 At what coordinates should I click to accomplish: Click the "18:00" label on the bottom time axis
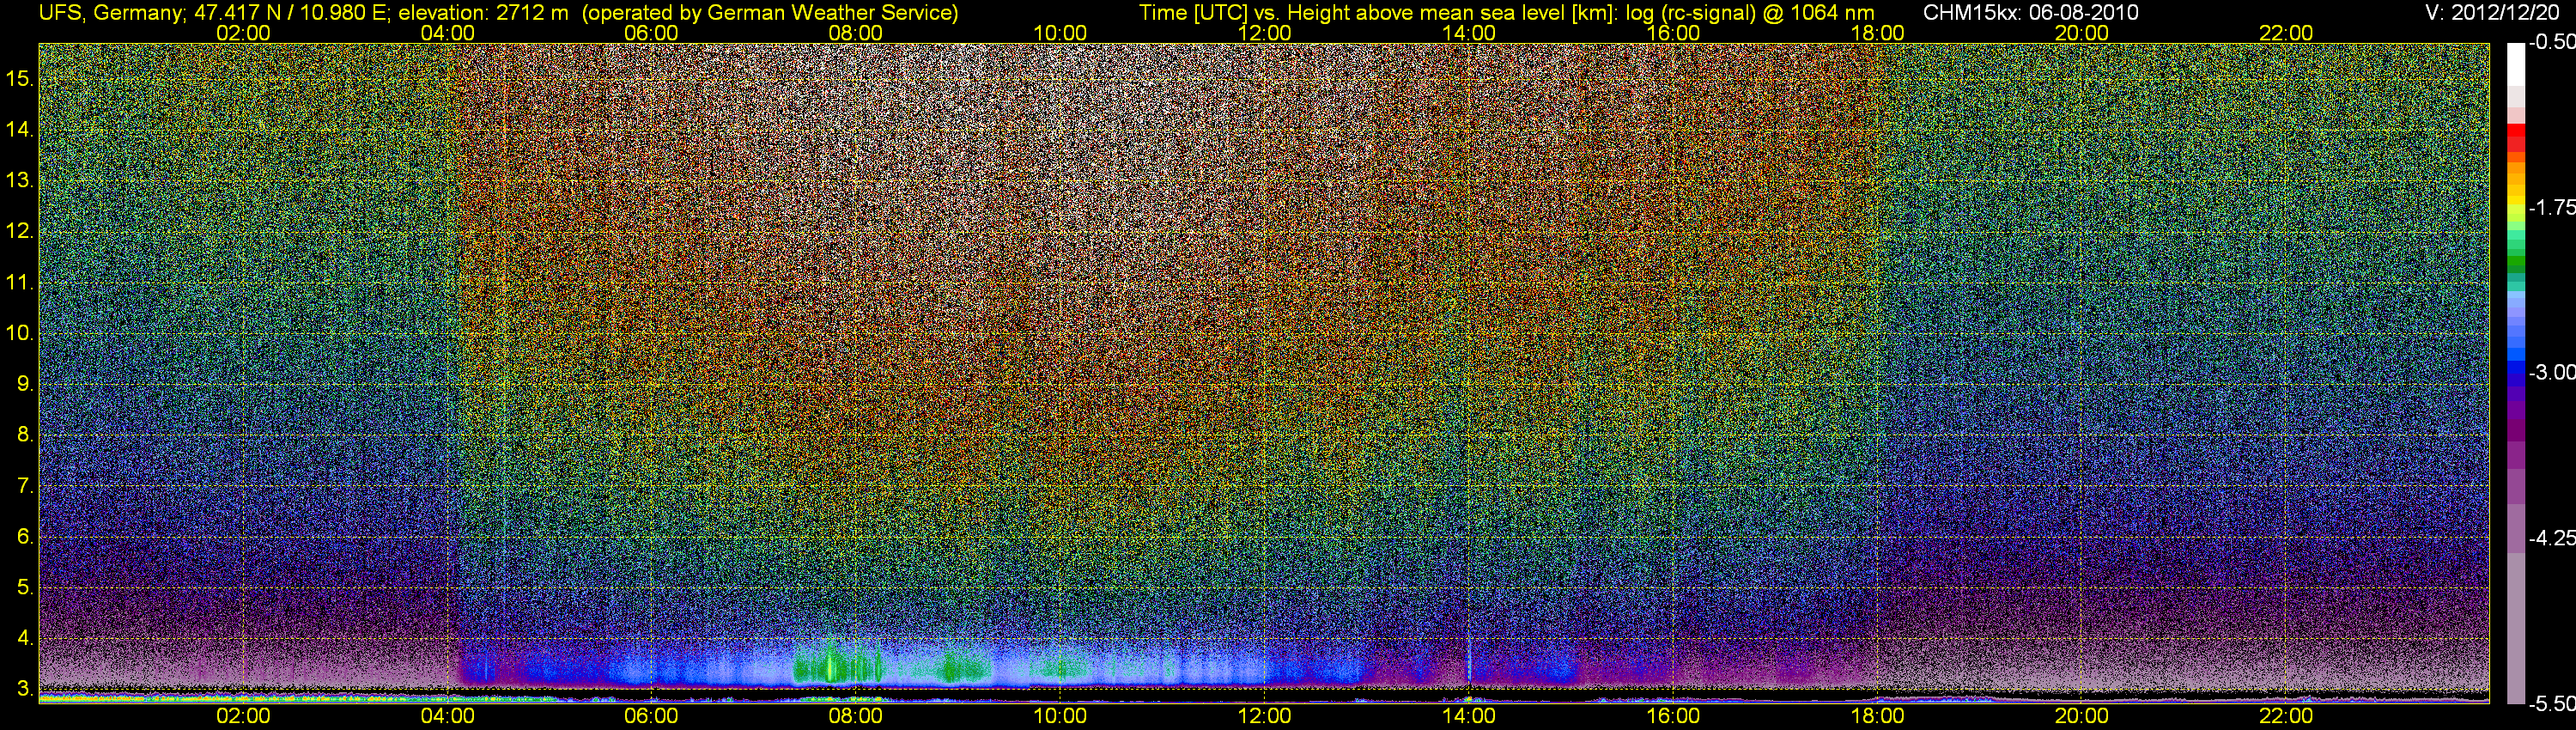(1877, 717)
